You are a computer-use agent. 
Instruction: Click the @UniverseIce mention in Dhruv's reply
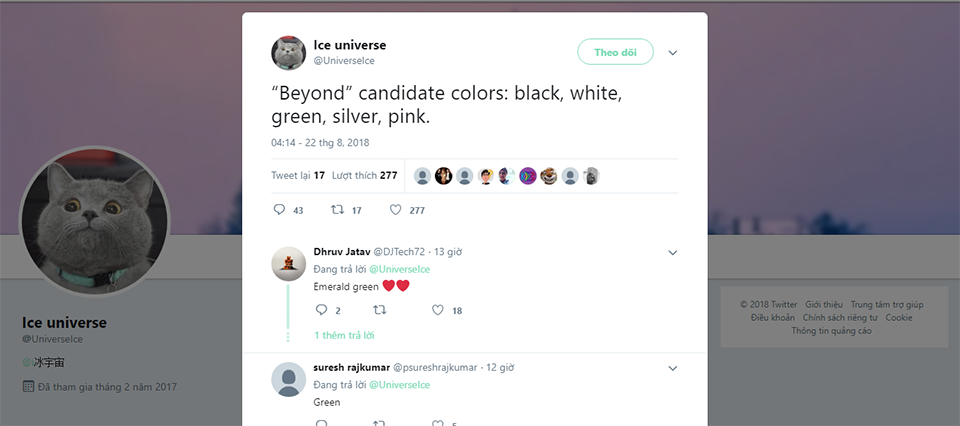pyautogui.click(x=399, y=269)
